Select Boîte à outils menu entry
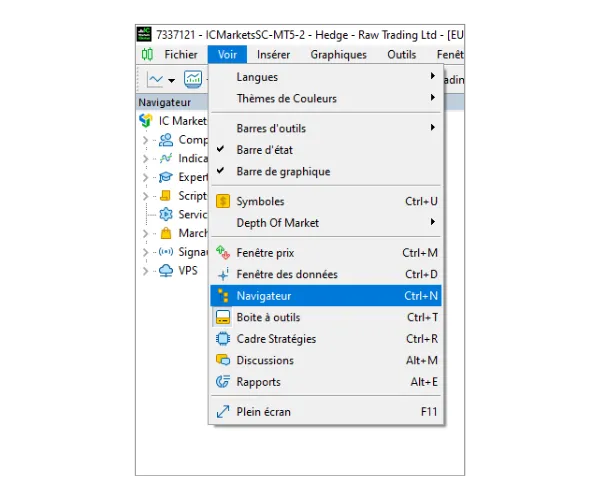 [326, 317]
